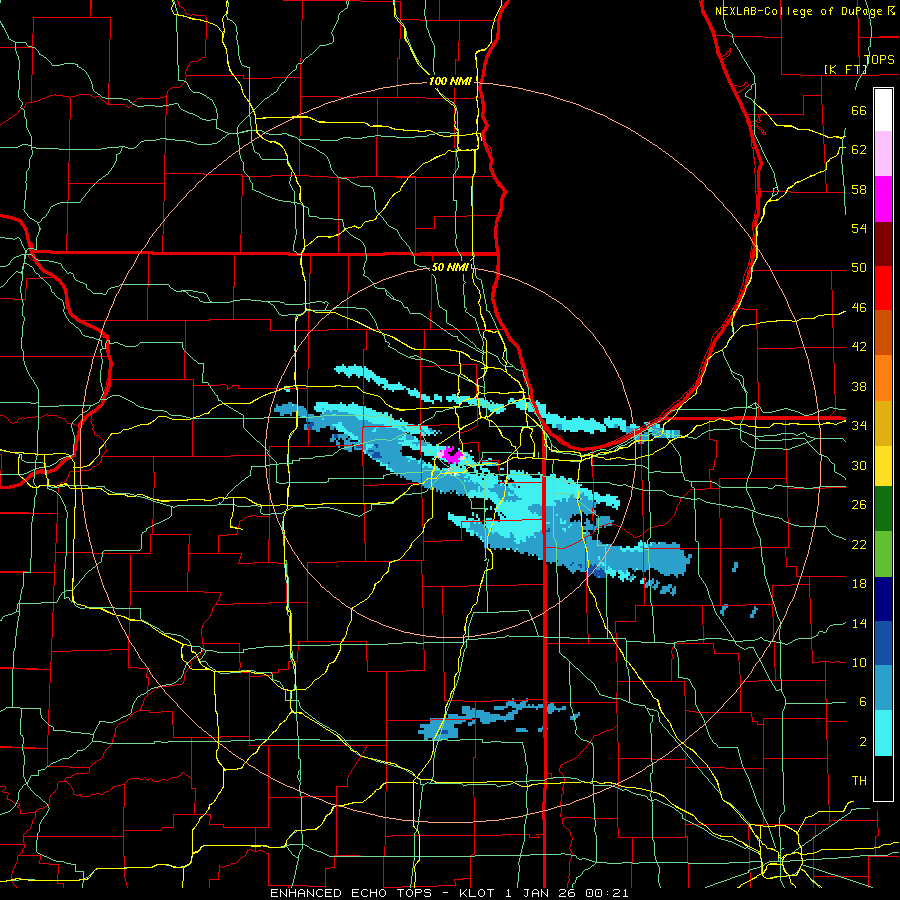Click the legend value 58
The image size is (900, 900).
click(x=859, y=189)
